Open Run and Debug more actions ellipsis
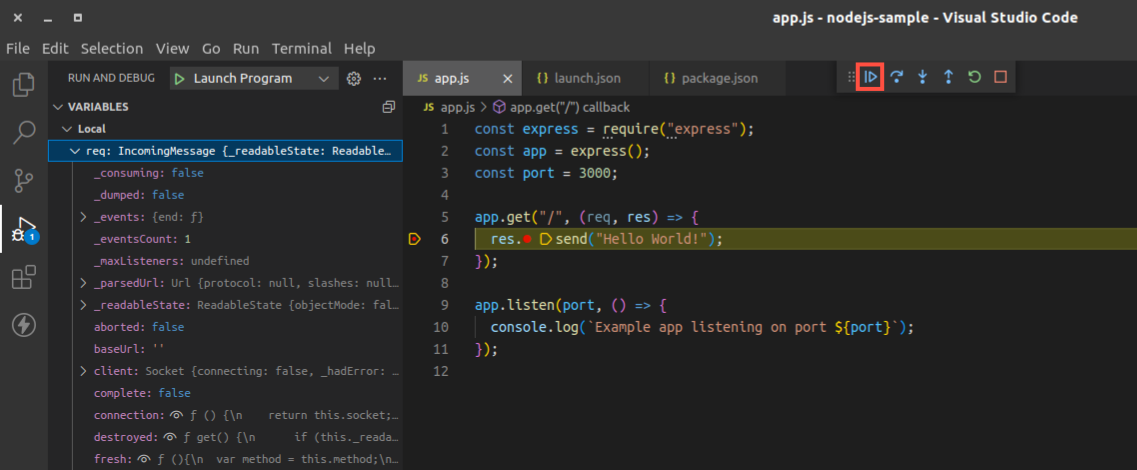 tap(380, 78)
